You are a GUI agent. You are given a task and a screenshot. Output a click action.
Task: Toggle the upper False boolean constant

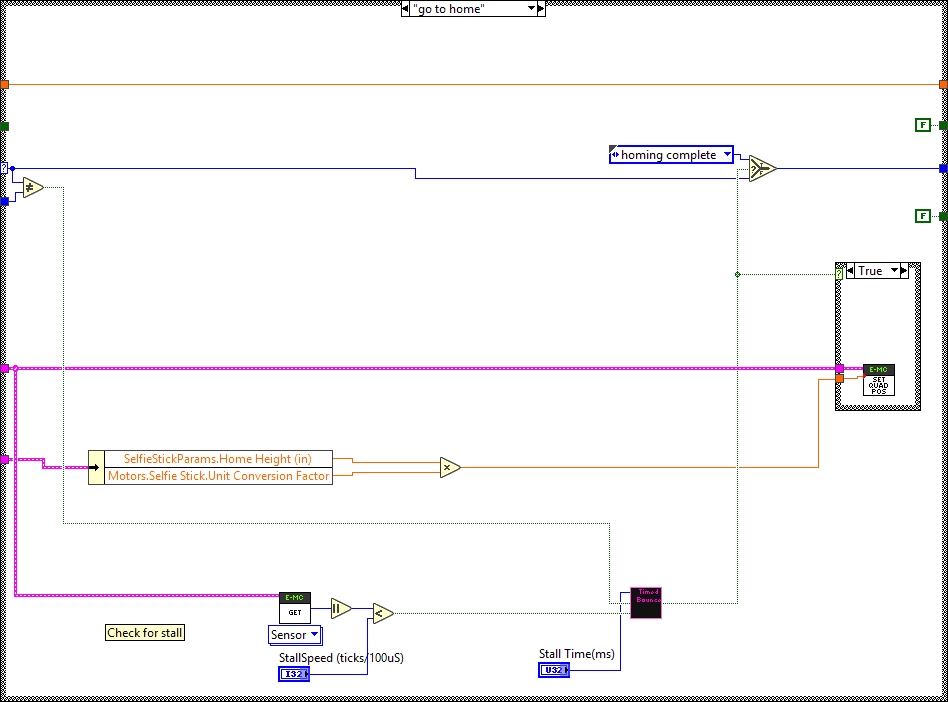point(923,125)
